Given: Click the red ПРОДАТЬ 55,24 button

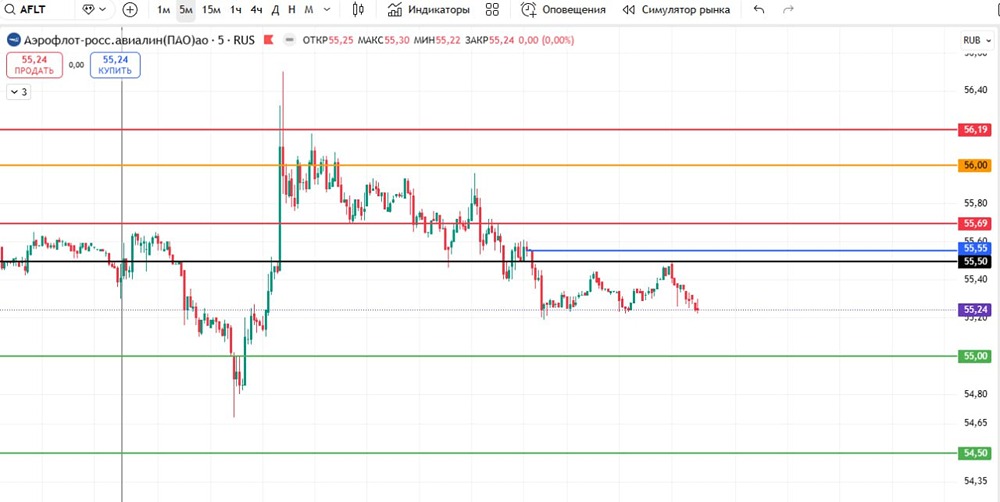Looking at the screenshot, I should click(35, 65).
